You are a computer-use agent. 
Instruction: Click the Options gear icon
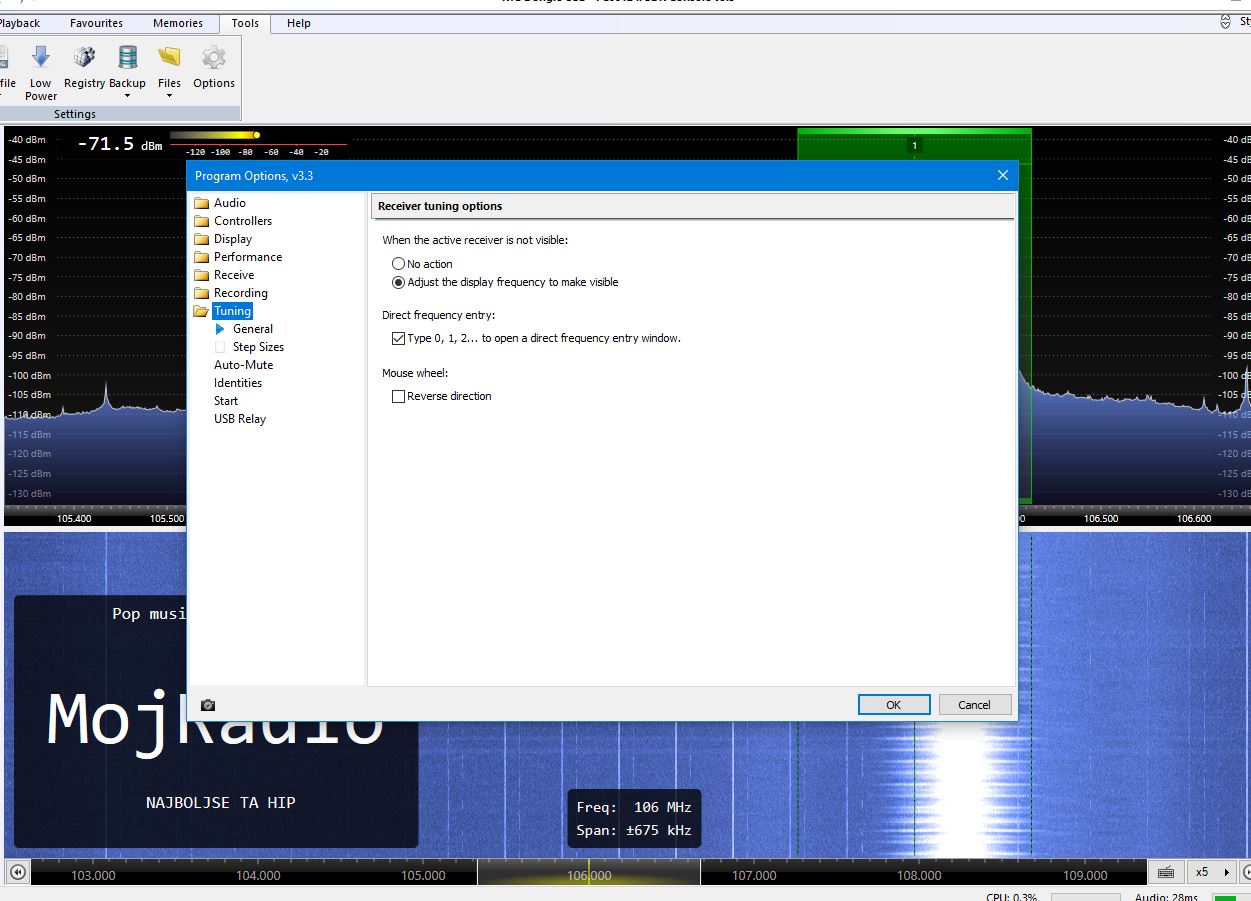[x=213, y=58]
